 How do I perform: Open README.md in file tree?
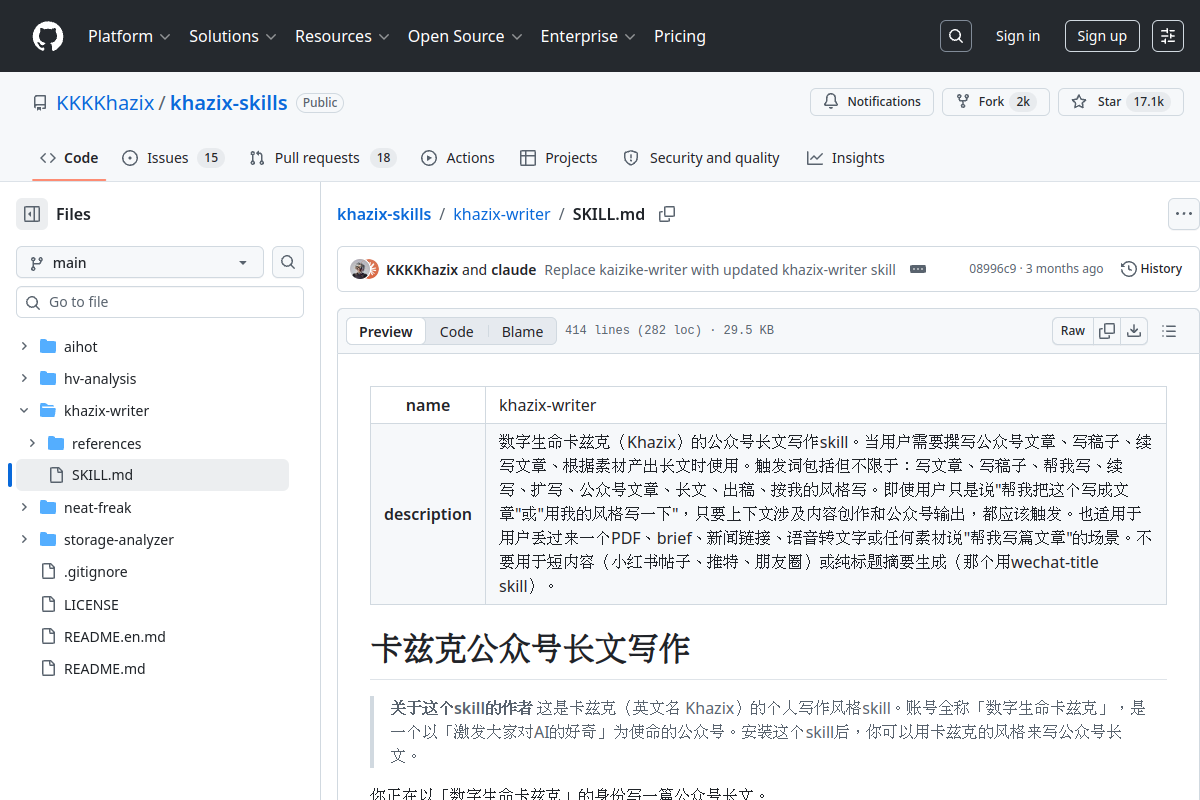[x=105, y=668]
